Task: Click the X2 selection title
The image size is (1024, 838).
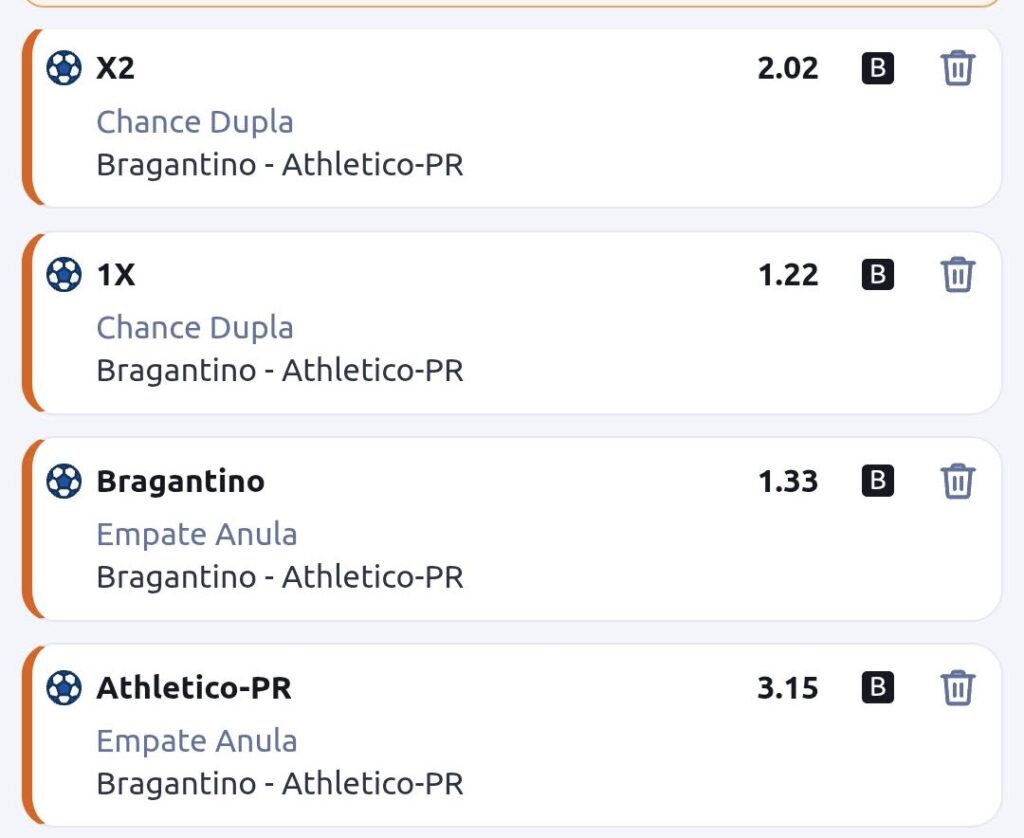Action: [115, 69]
